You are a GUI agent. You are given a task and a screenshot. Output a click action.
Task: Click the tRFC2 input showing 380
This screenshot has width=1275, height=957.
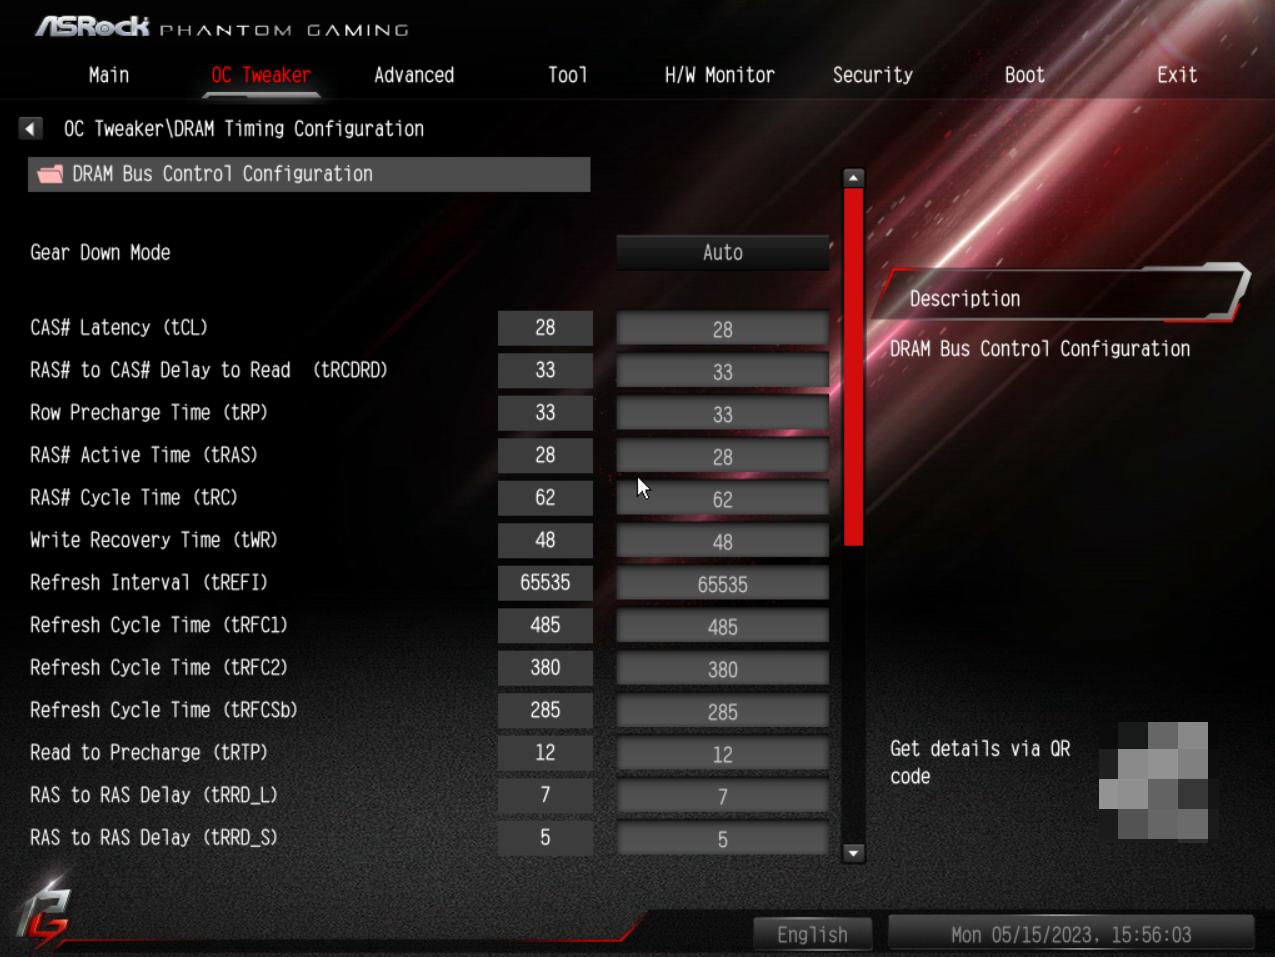point(722,669)
